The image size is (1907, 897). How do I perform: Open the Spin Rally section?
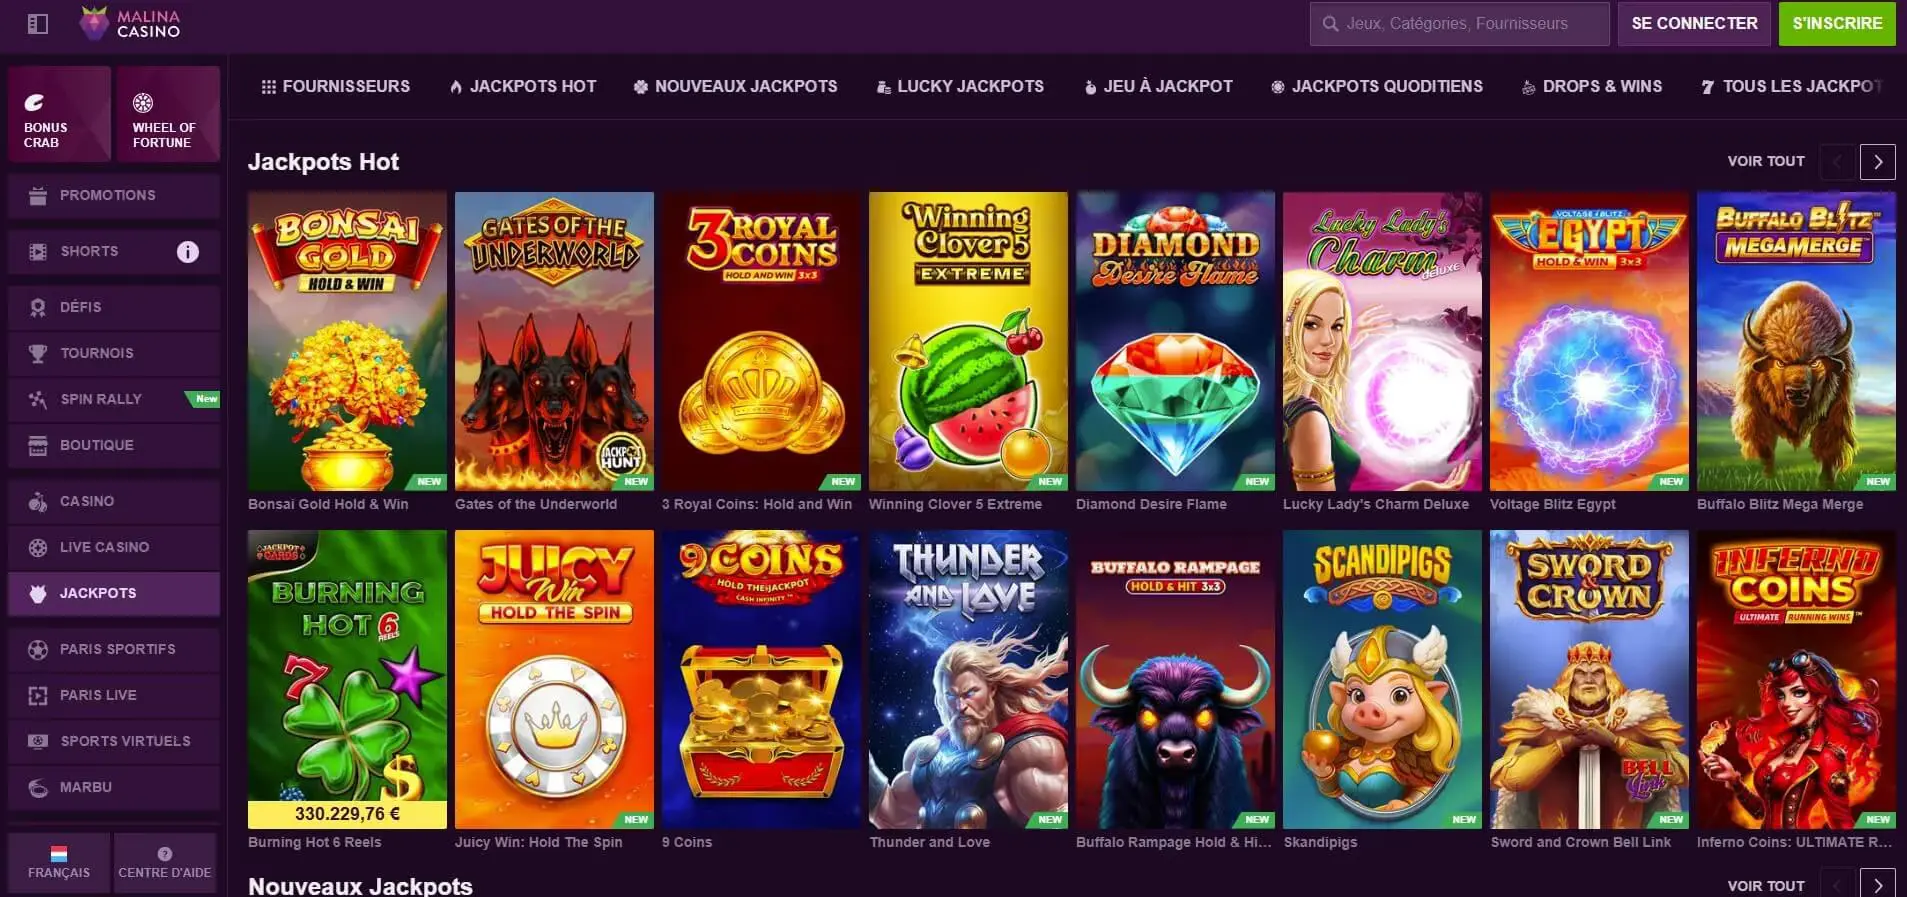114,399
